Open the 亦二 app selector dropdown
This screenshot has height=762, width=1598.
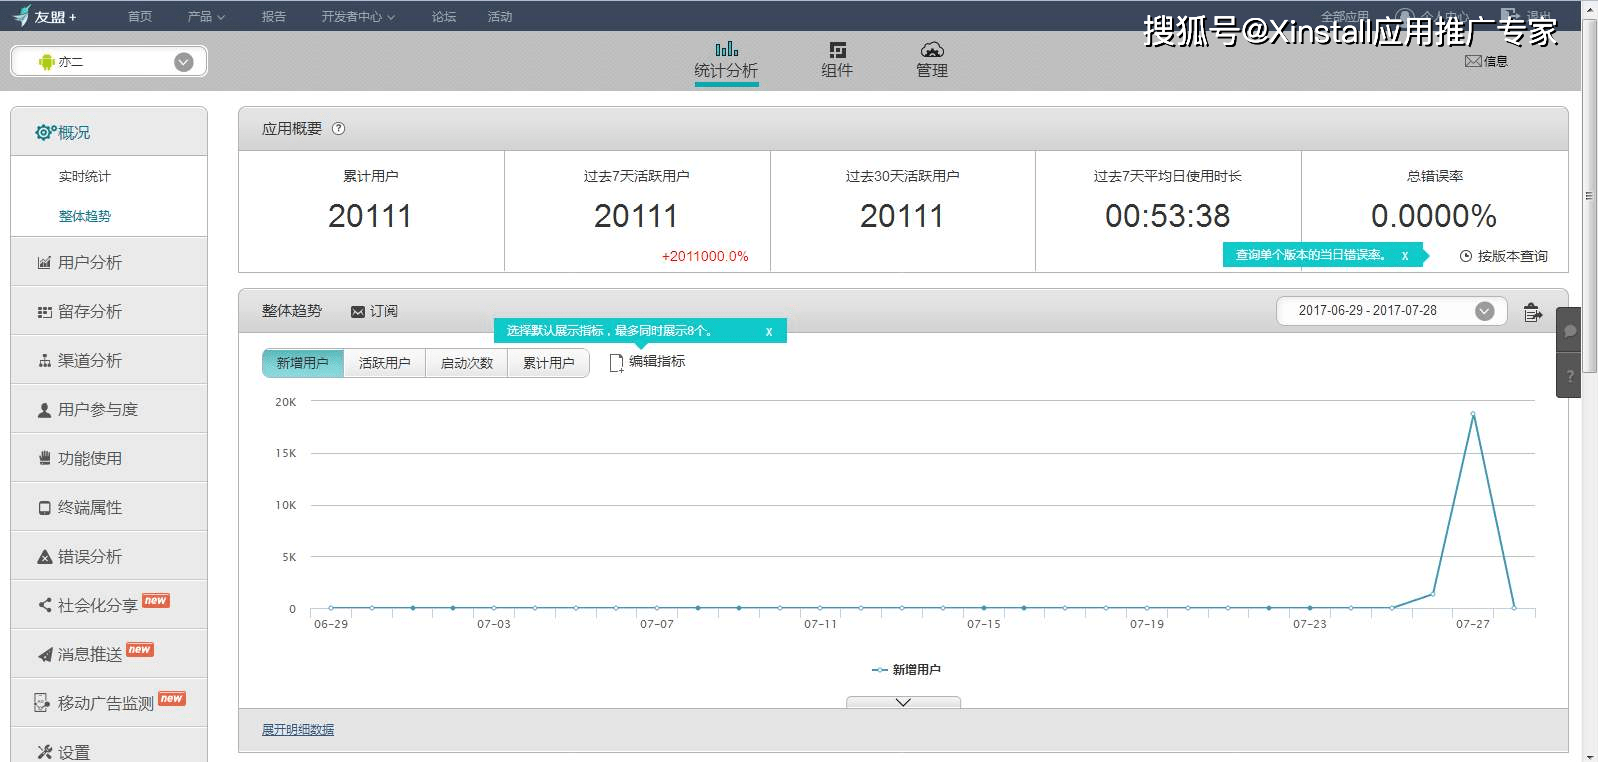109,62
